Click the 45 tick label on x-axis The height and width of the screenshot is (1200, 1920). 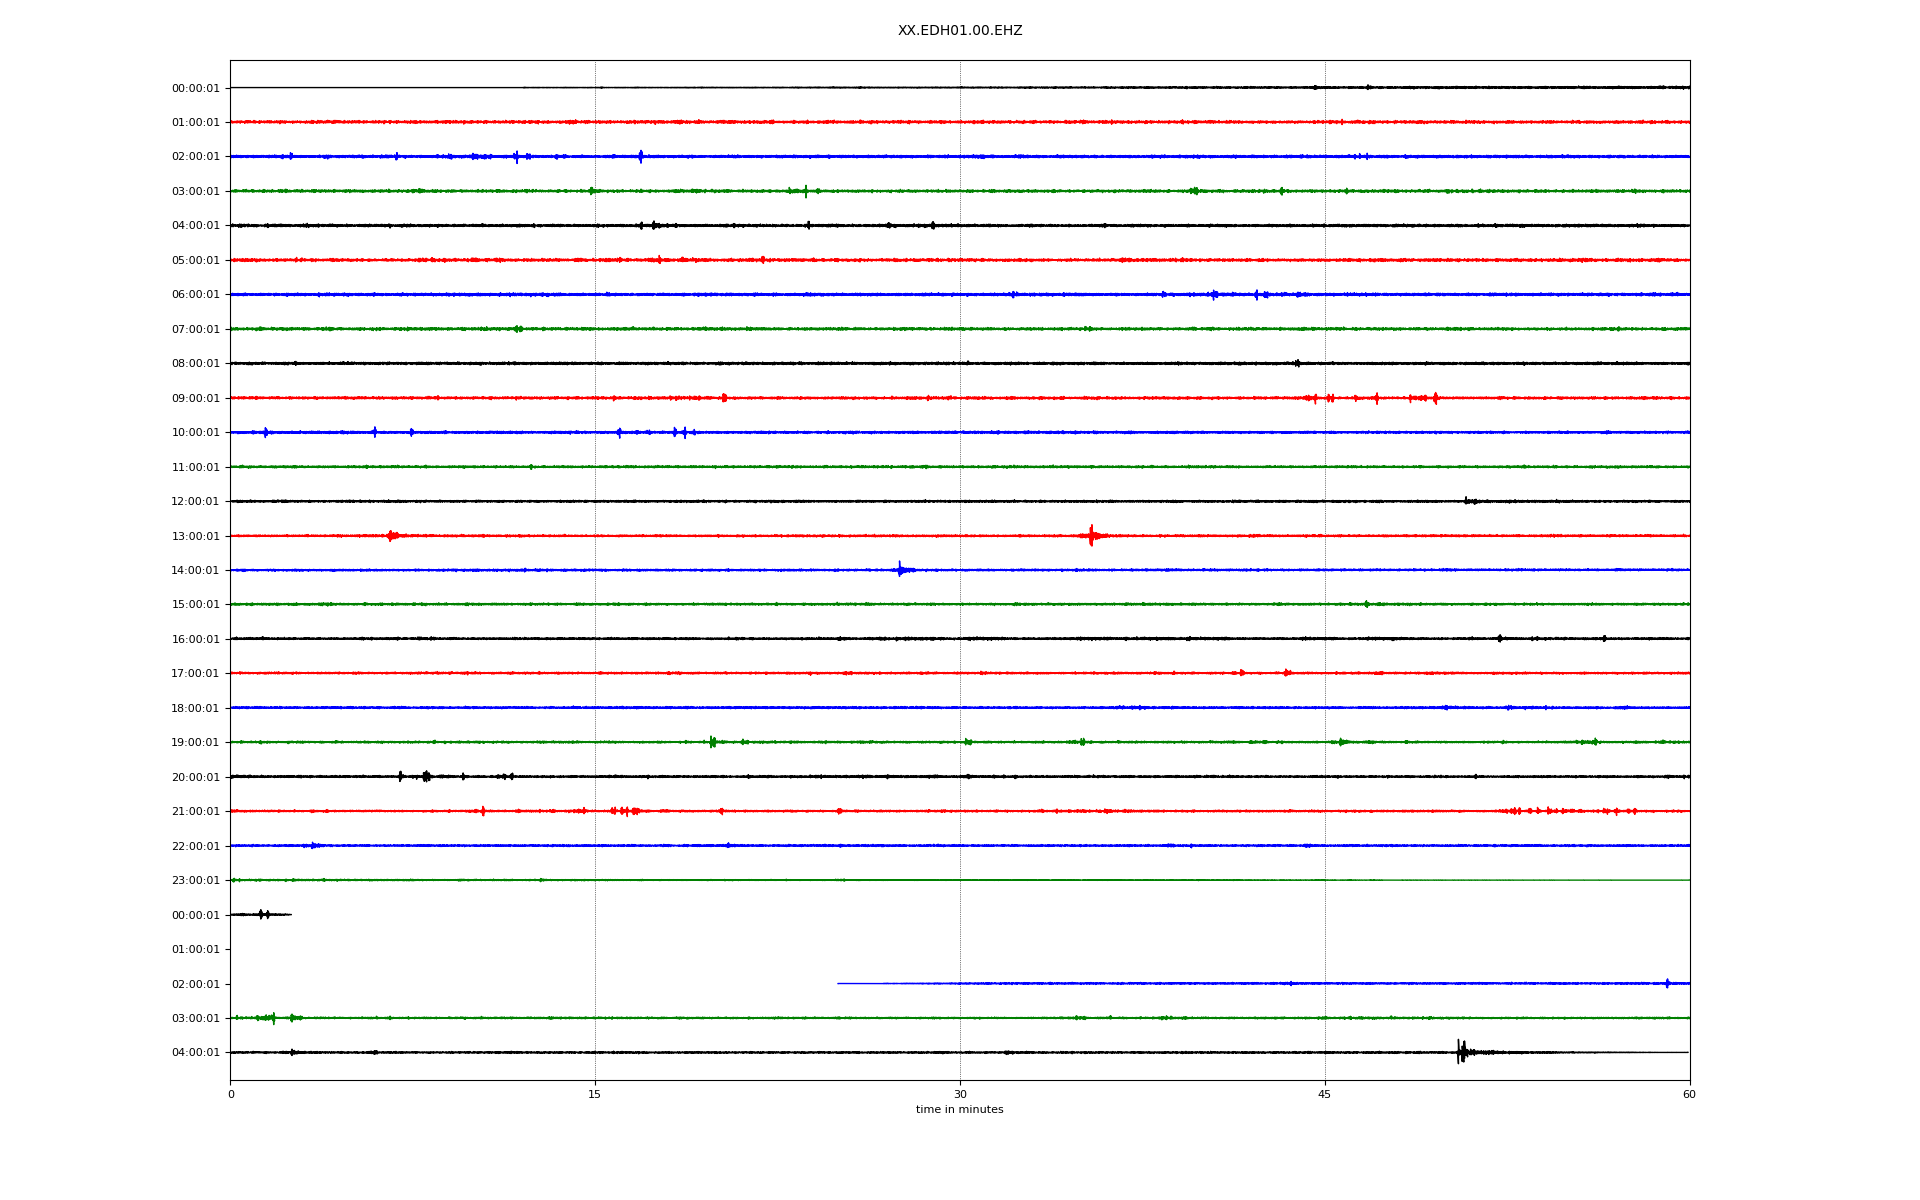click(x=1325, y=1094)
